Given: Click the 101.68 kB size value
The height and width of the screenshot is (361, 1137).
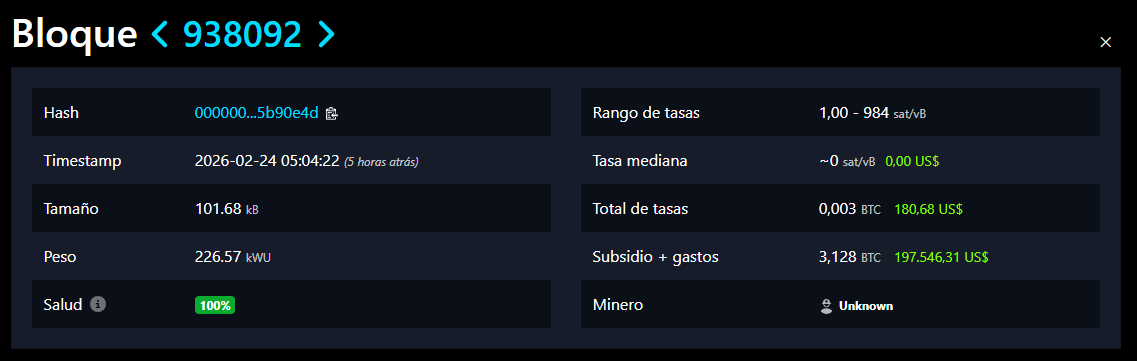Looking at the screenshot, I should [x=227, y=209].
